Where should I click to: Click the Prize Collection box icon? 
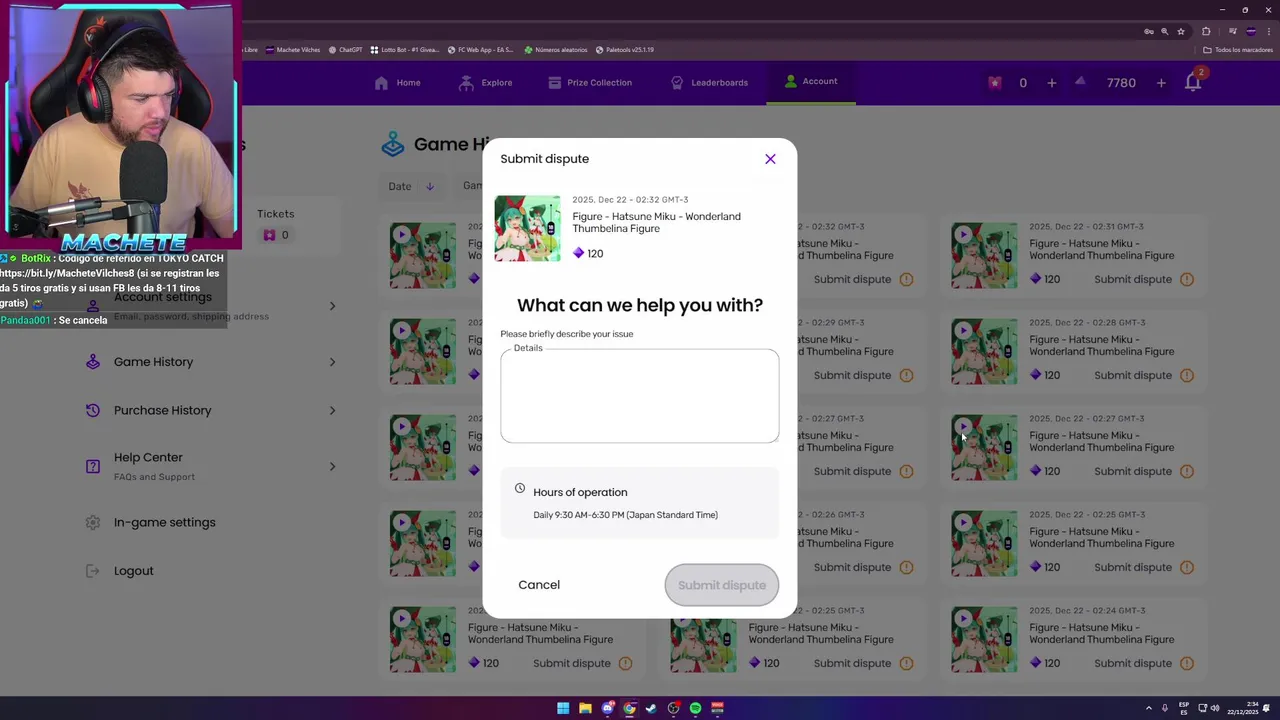point(554,83)
